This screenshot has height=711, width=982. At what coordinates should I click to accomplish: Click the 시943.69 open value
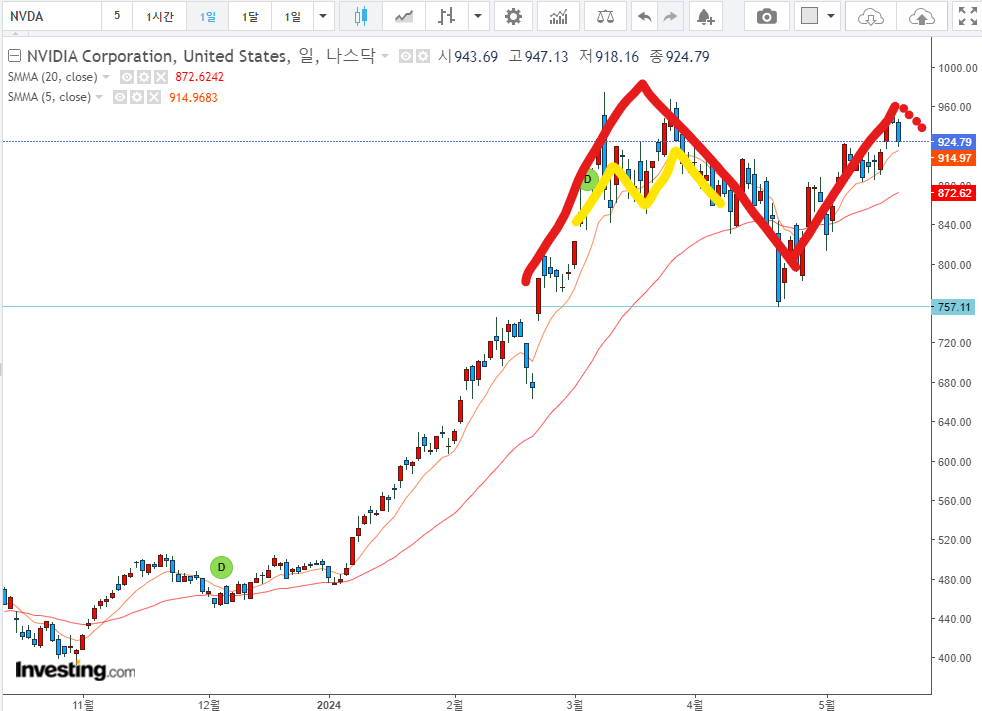tap(468, 57)
